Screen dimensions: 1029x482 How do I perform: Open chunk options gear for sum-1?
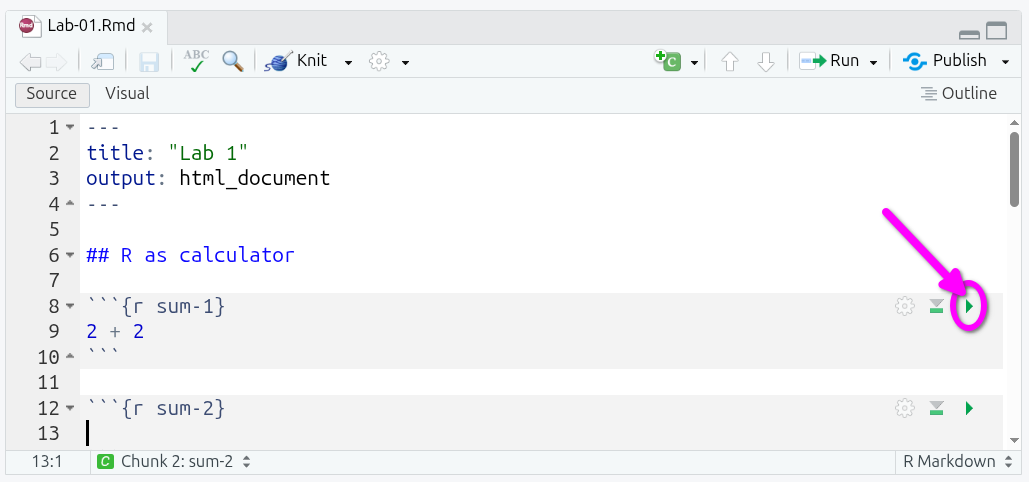tap(904, 307)
